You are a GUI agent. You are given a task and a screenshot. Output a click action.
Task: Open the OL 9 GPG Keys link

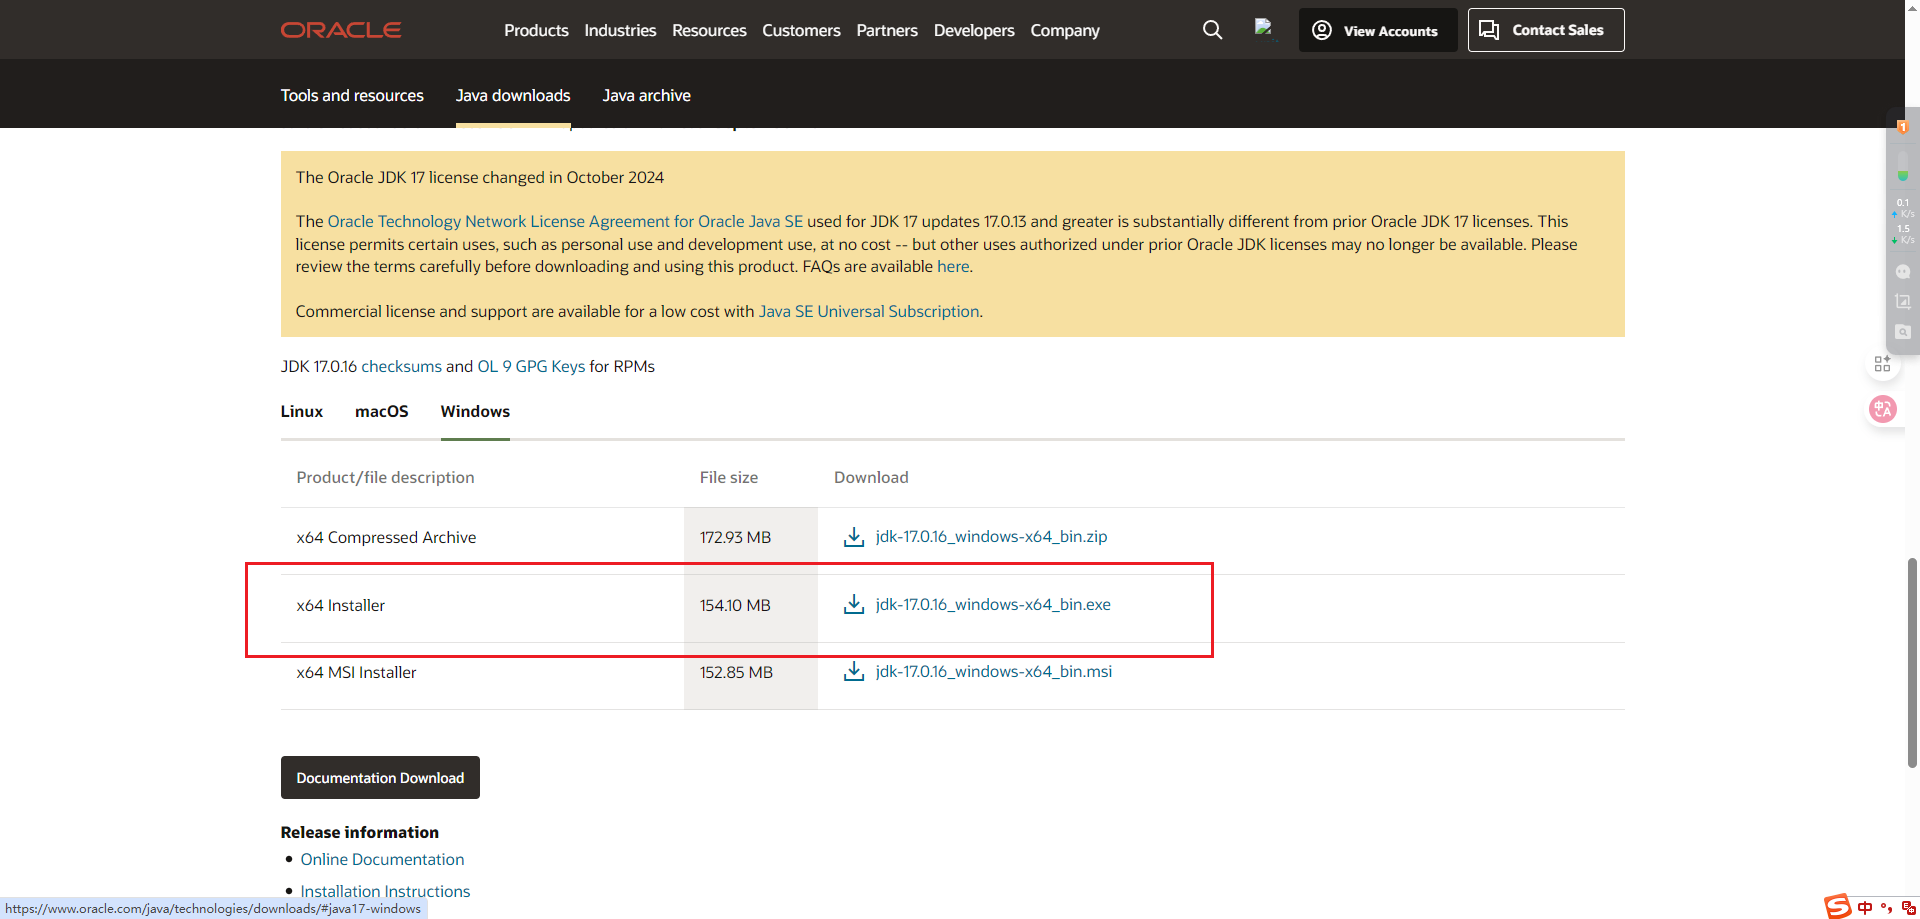click(531, 366)
